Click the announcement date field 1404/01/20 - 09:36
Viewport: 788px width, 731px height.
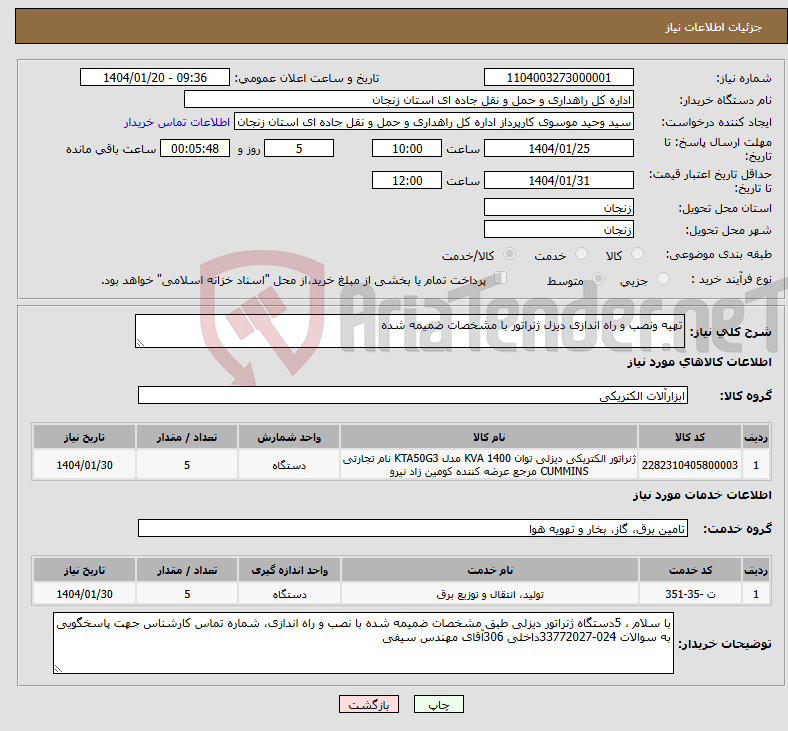tap(155, 77)
